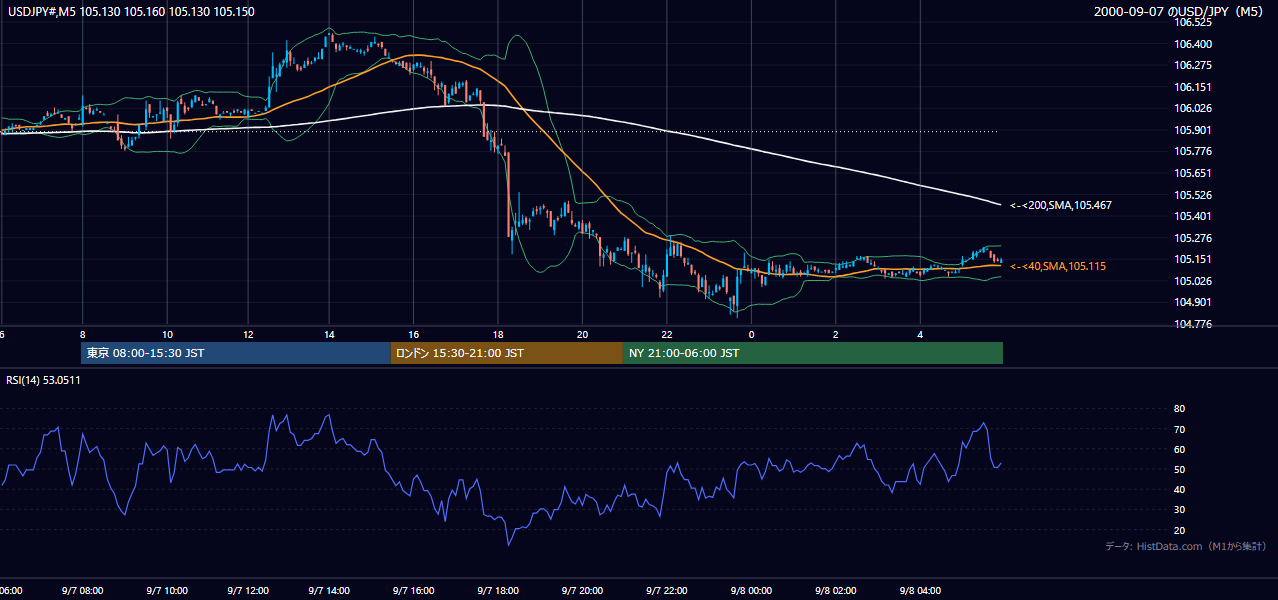Image resolution: width=1278 pixels, height=600 pixels.
Task: Click the 9/7 08:00 bottom time label
Action: [x=82, y=591]
